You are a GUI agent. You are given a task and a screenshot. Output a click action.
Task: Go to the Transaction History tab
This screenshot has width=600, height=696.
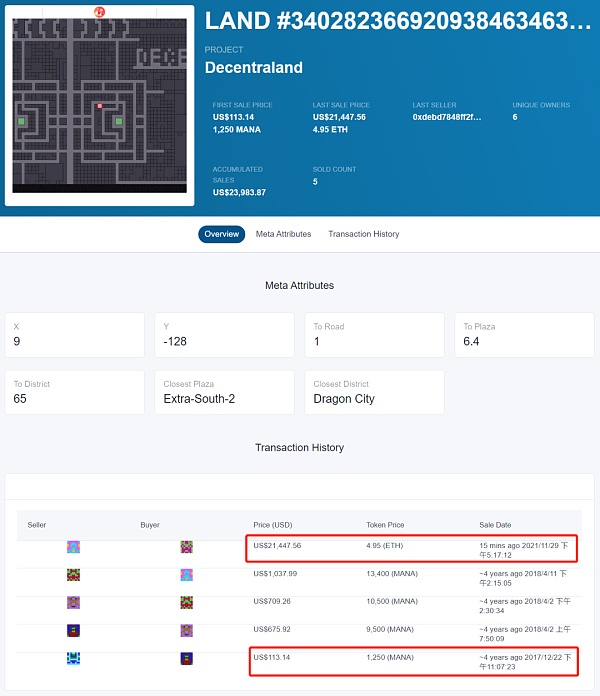[x=363, y=234]
